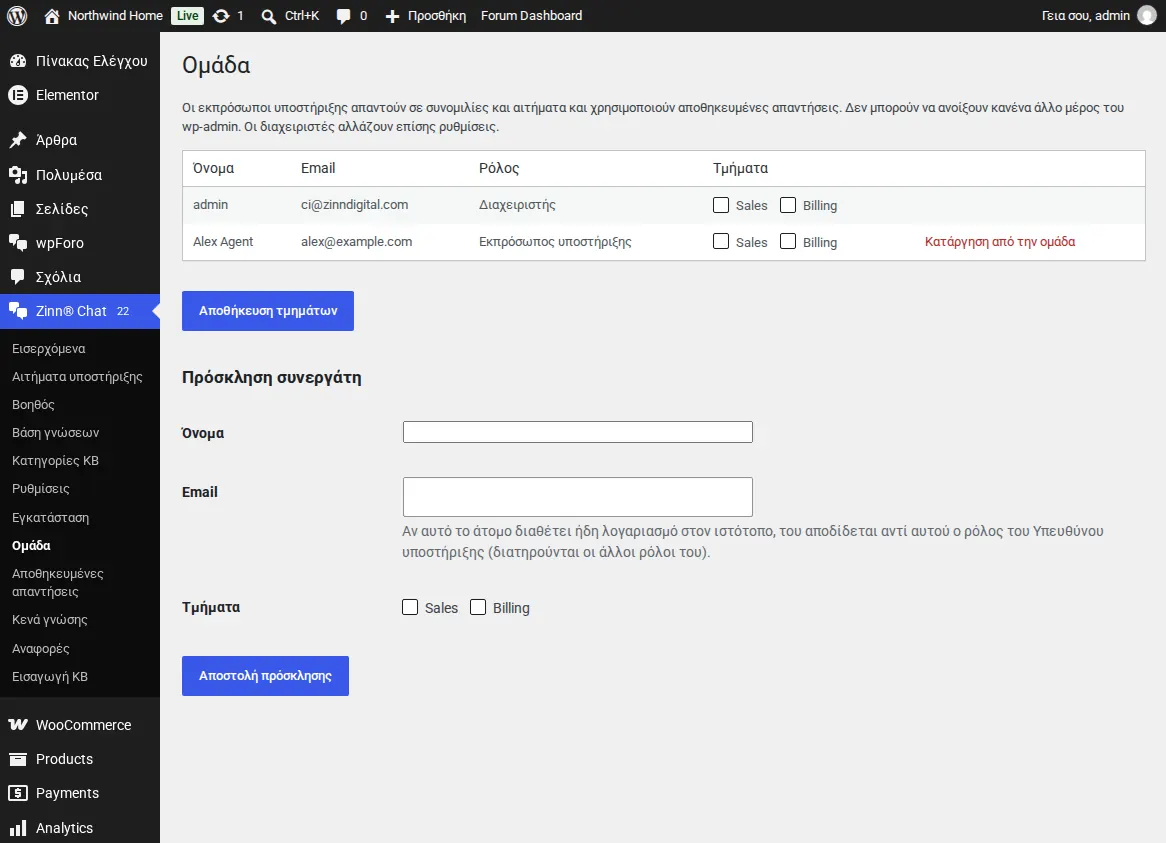This screenshot has width=1166, height=843.
Task: Click the wpForo icon in sidebar
Action: pos(18,242)
